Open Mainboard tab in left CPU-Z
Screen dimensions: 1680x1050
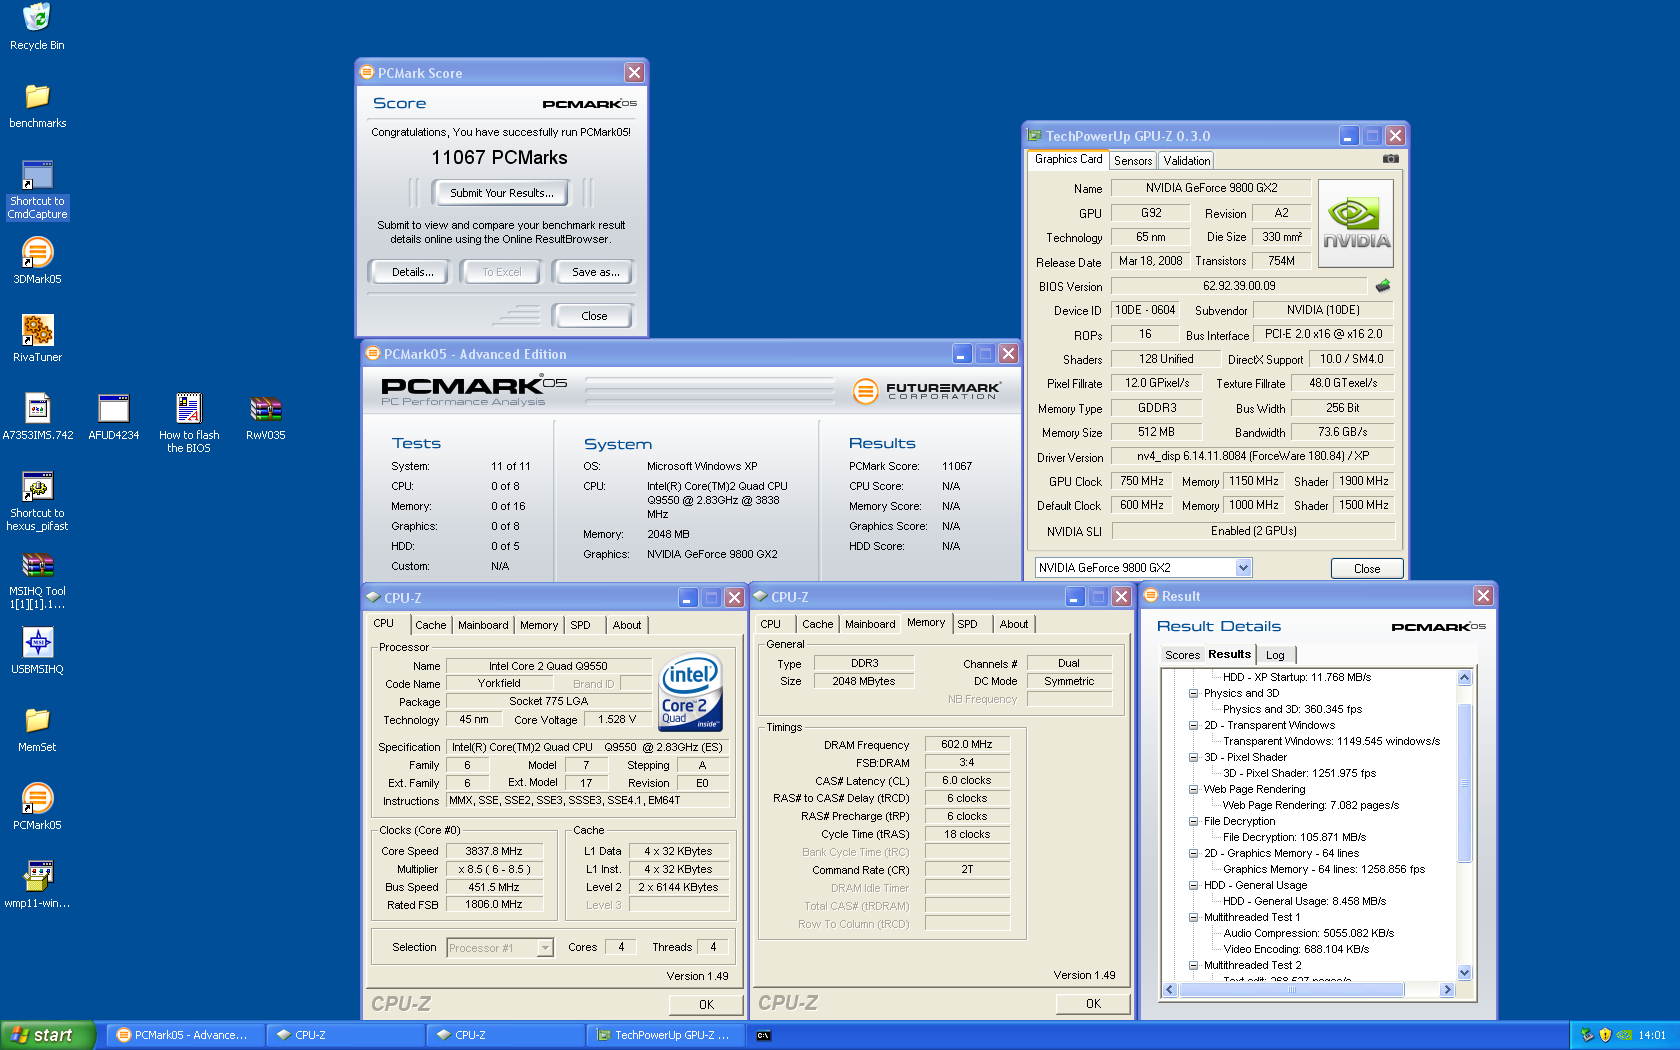483,625
